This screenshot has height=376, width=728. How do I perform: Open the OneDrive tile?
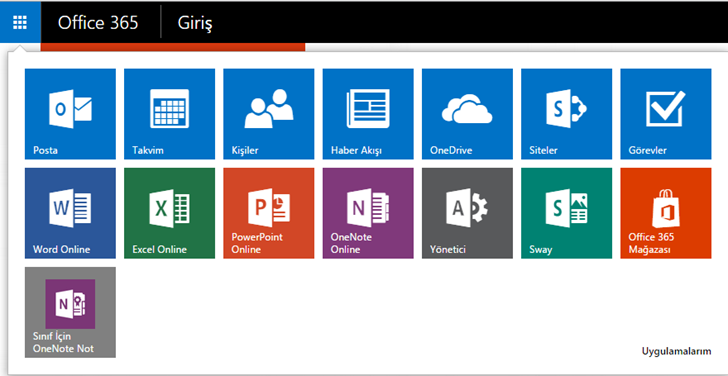click(x=468, y=114)
